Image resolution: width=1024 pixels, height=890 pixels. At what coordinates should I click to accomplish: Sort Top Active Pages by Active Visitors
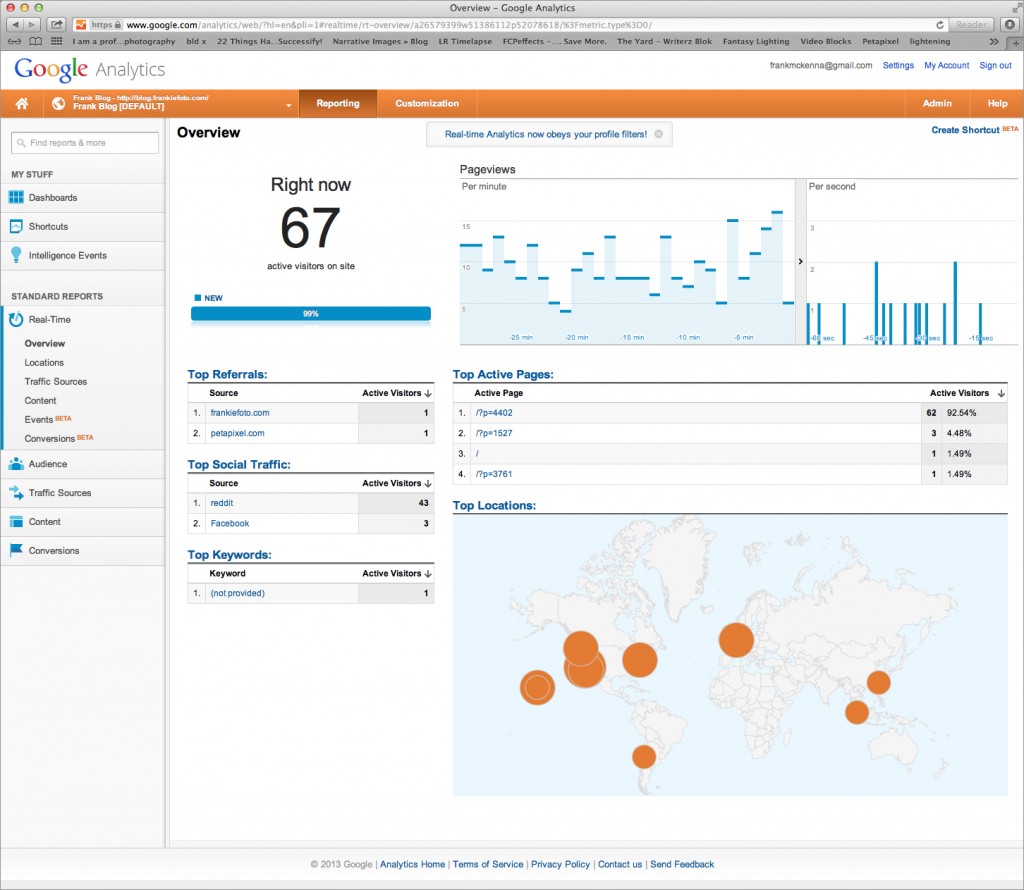(967, 393)
